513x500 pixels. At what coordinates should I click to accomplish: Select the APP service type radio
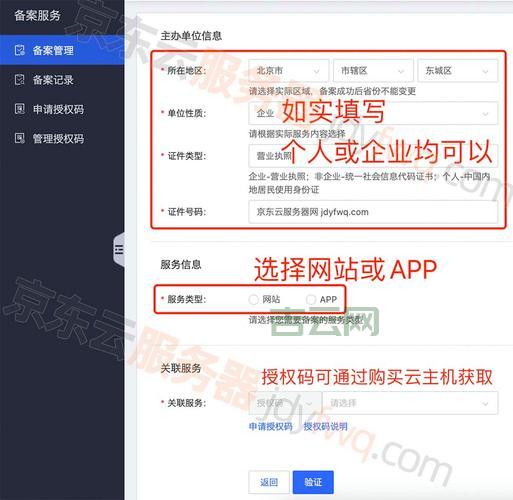click(x=311, y=299)
